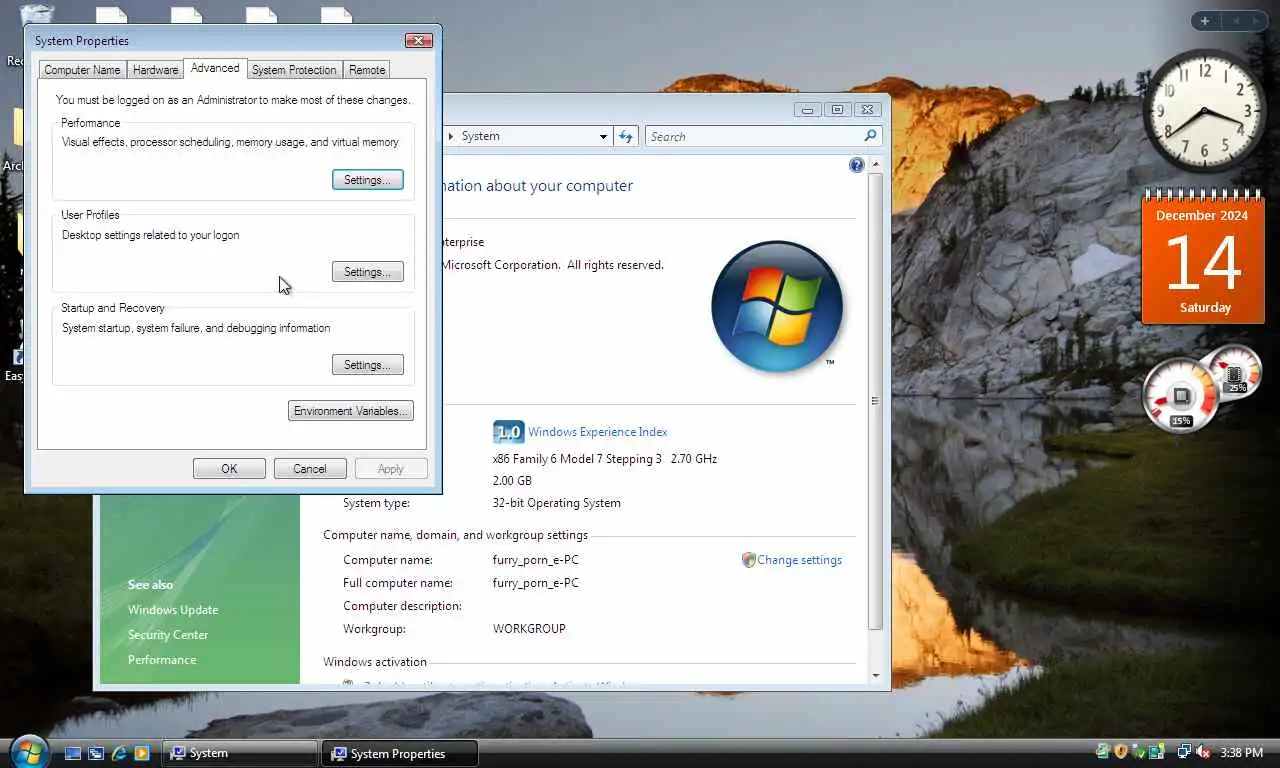Open the network connection tray icon
Viewport: 1280px width, 768px height.
click(1184, 752)
